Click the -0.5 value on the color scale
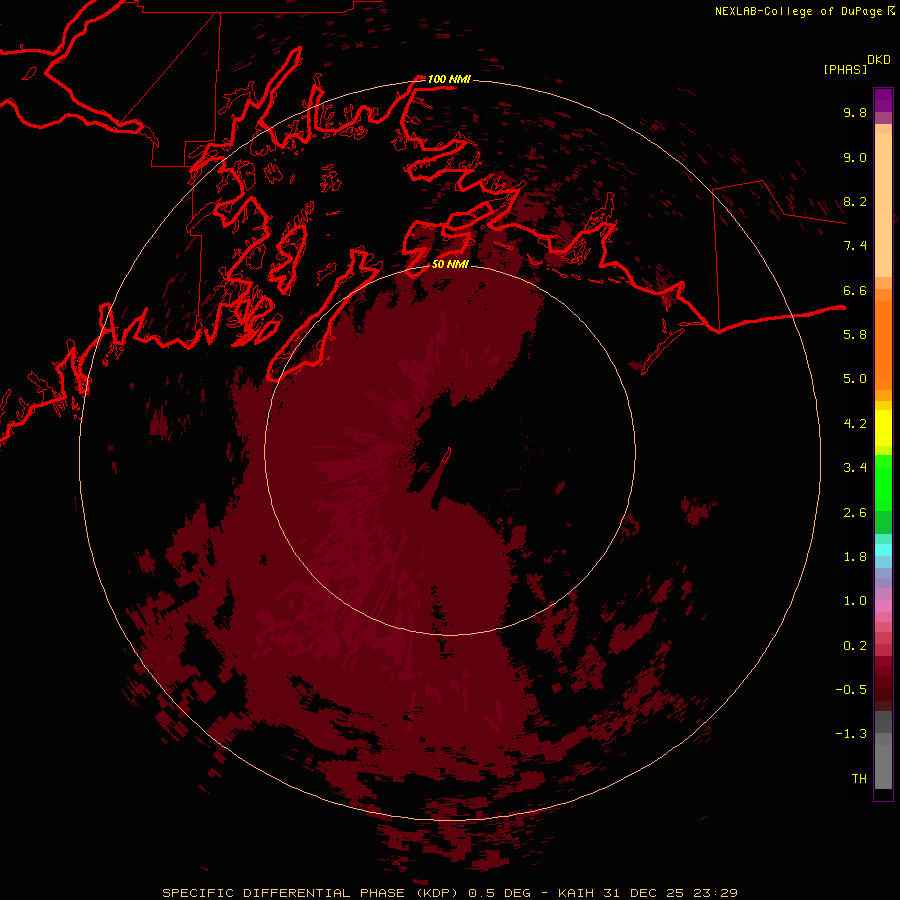 pyautogui.click(x=851, y=690)
